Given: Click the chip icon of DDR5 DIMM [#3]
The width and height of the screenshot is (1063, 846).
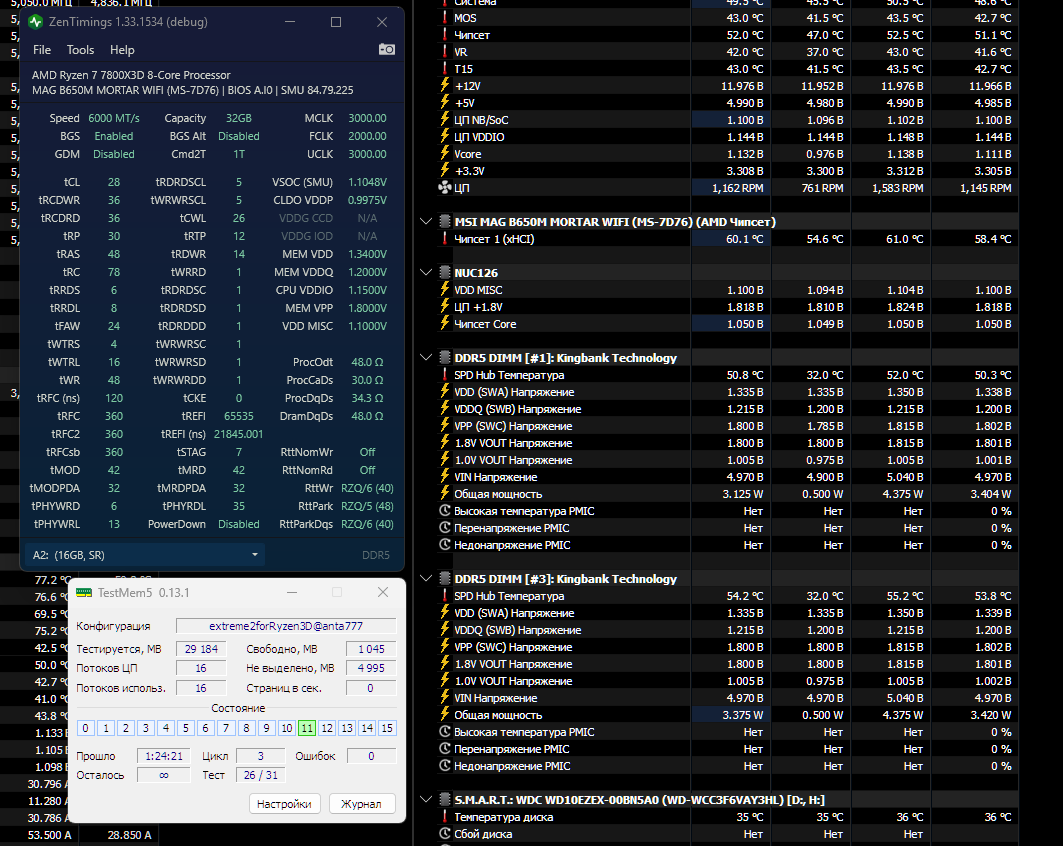Looking at the screenshot, I should [445, 578].
